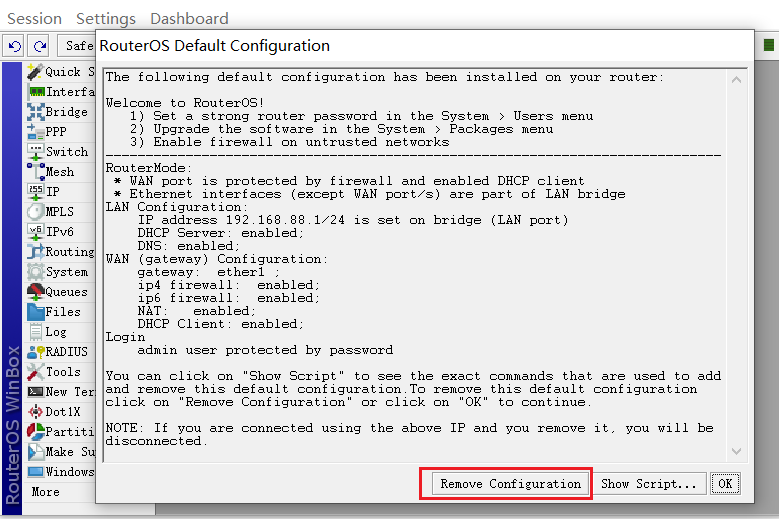Expand the MPLS submenu
779x519 pixels.
pos(59,212)
